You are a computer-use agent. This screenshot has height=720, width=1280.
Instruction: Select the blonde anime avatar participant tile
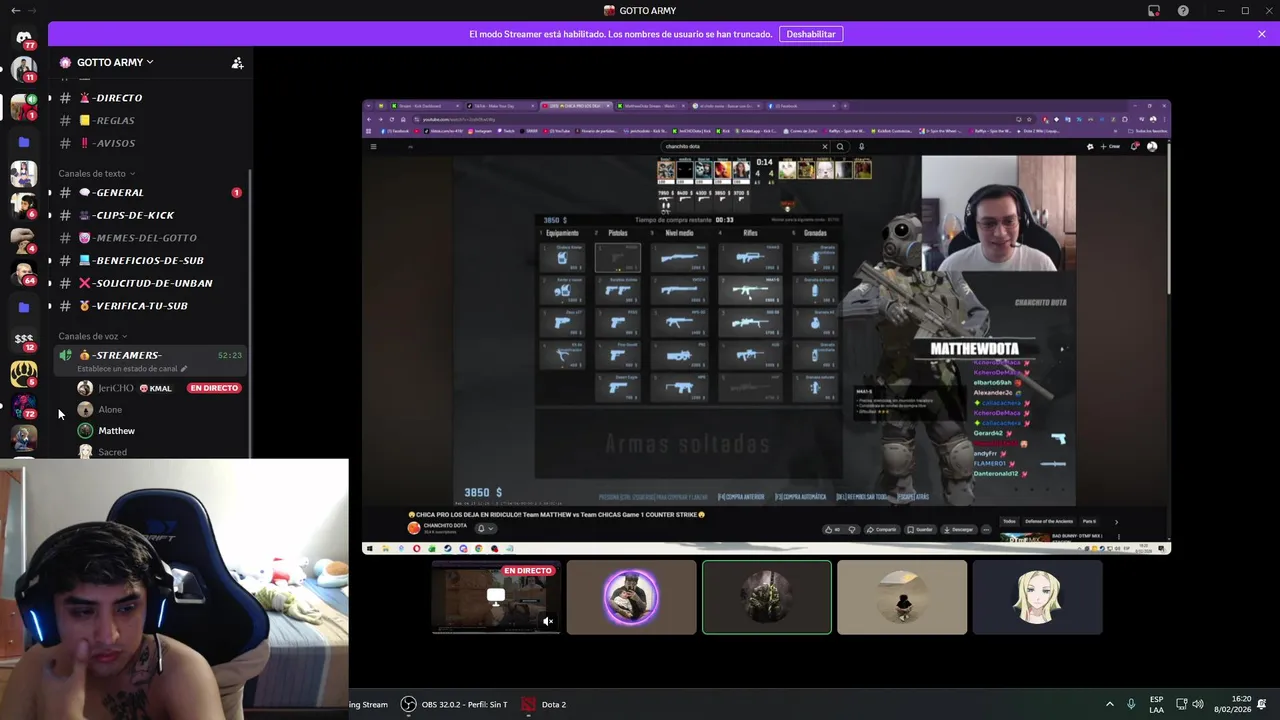1037,597
